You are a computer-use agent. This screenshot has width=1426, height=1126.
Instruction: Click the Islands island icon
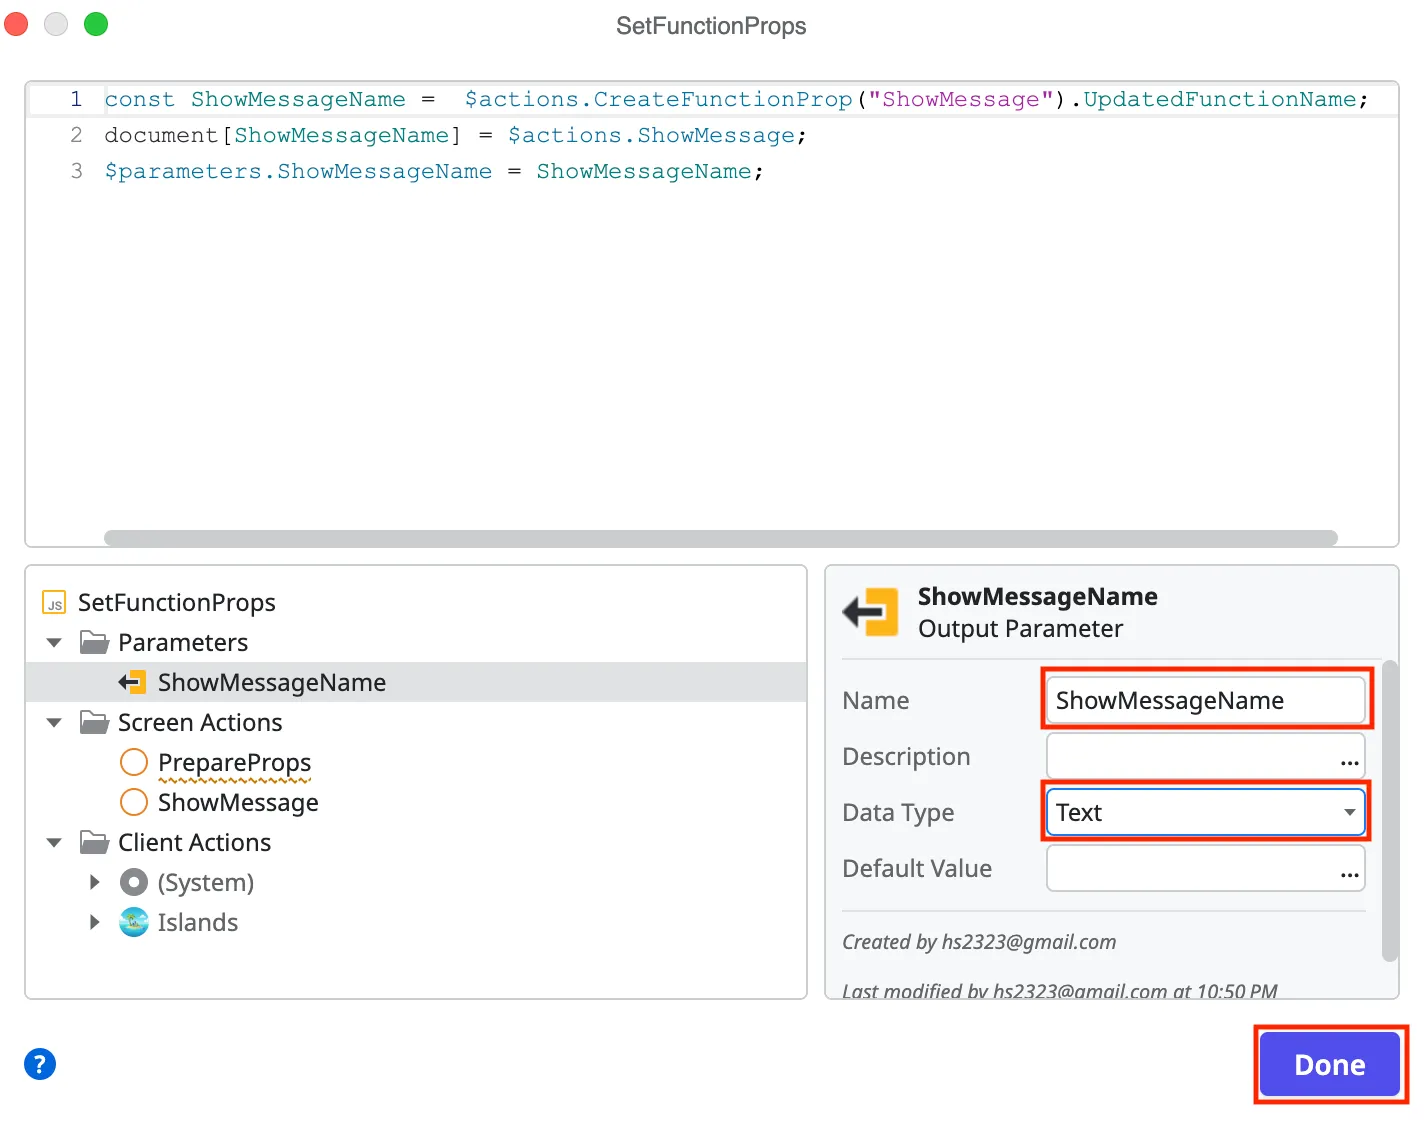[x=133, y=922]
